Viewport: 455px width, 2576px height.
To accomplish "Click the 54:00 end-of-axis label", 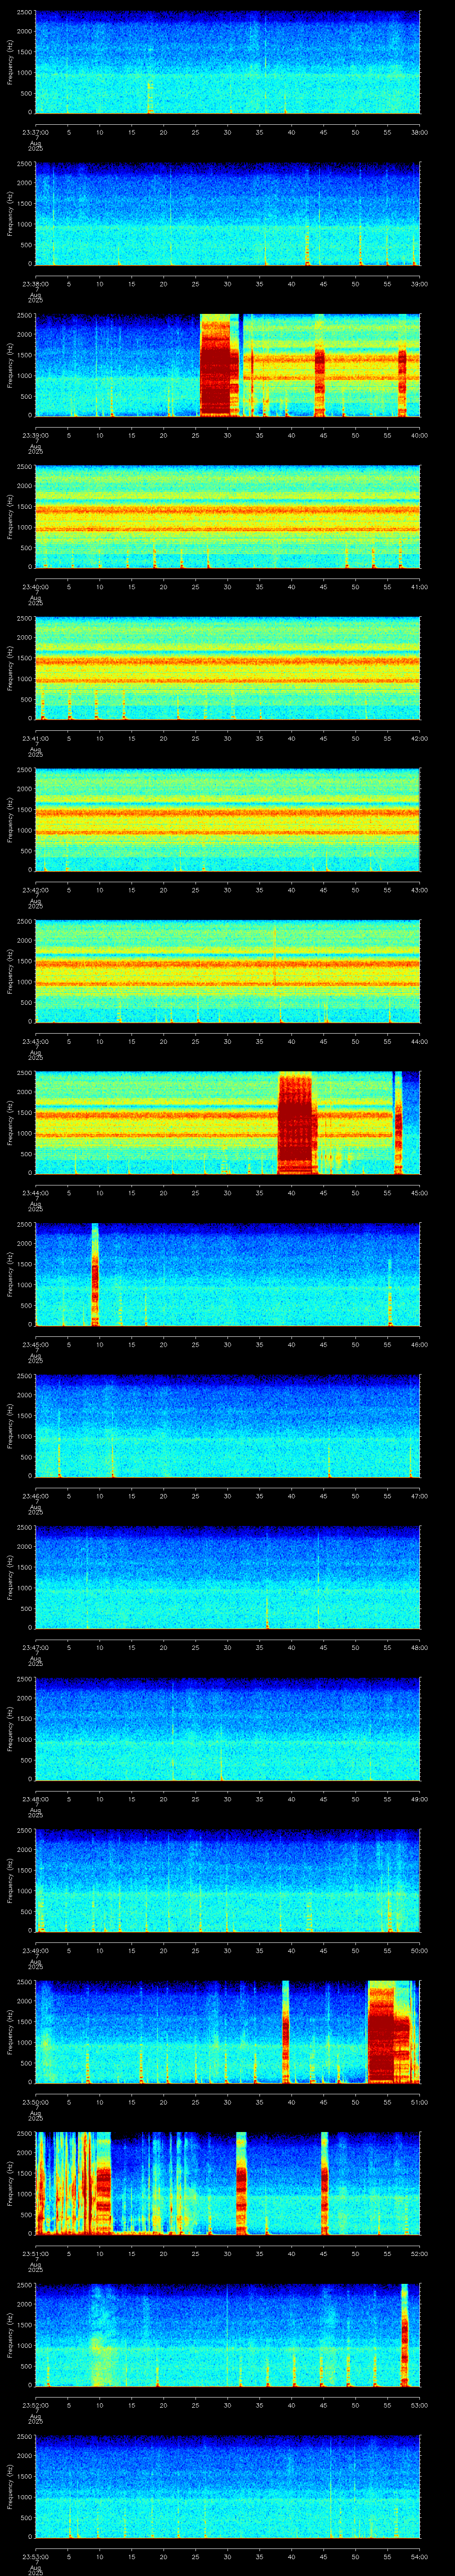I will [419, 2556].
